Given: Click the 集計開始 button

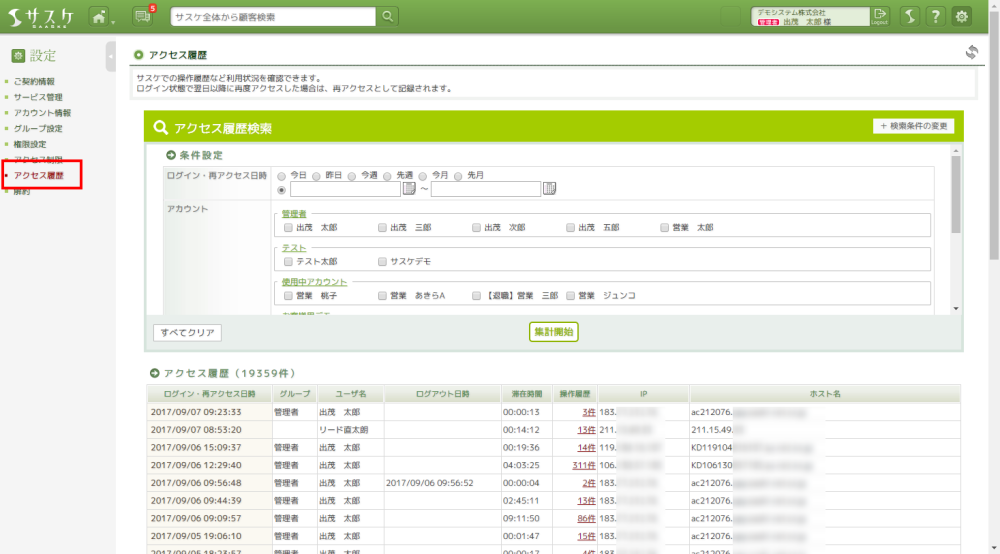Looking at the screenshot, I should tap(554, 332).
